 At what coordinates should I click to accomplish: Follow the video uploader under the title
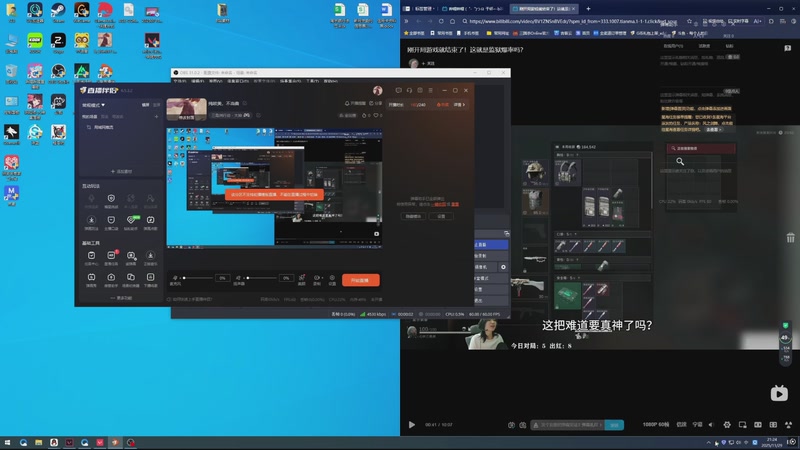429,63
